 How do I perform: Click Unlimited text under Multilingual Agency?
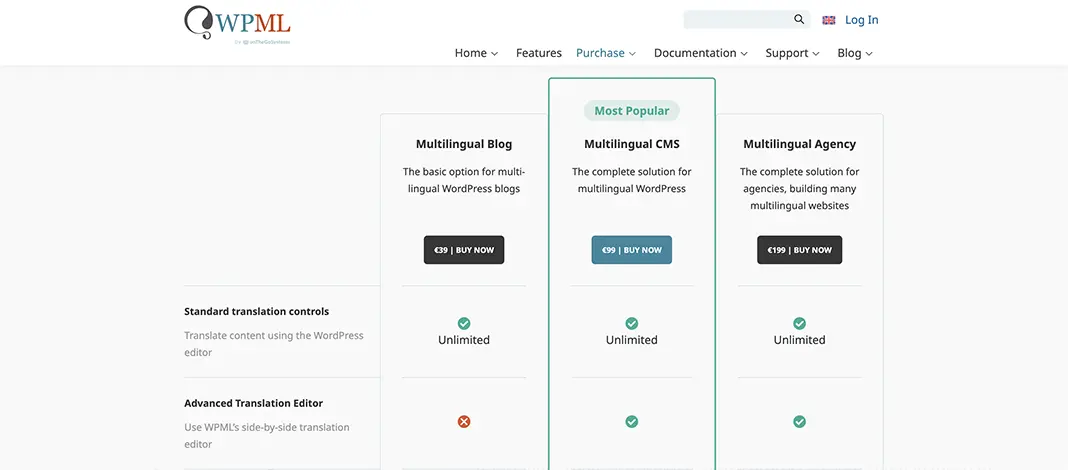[800, 340]
